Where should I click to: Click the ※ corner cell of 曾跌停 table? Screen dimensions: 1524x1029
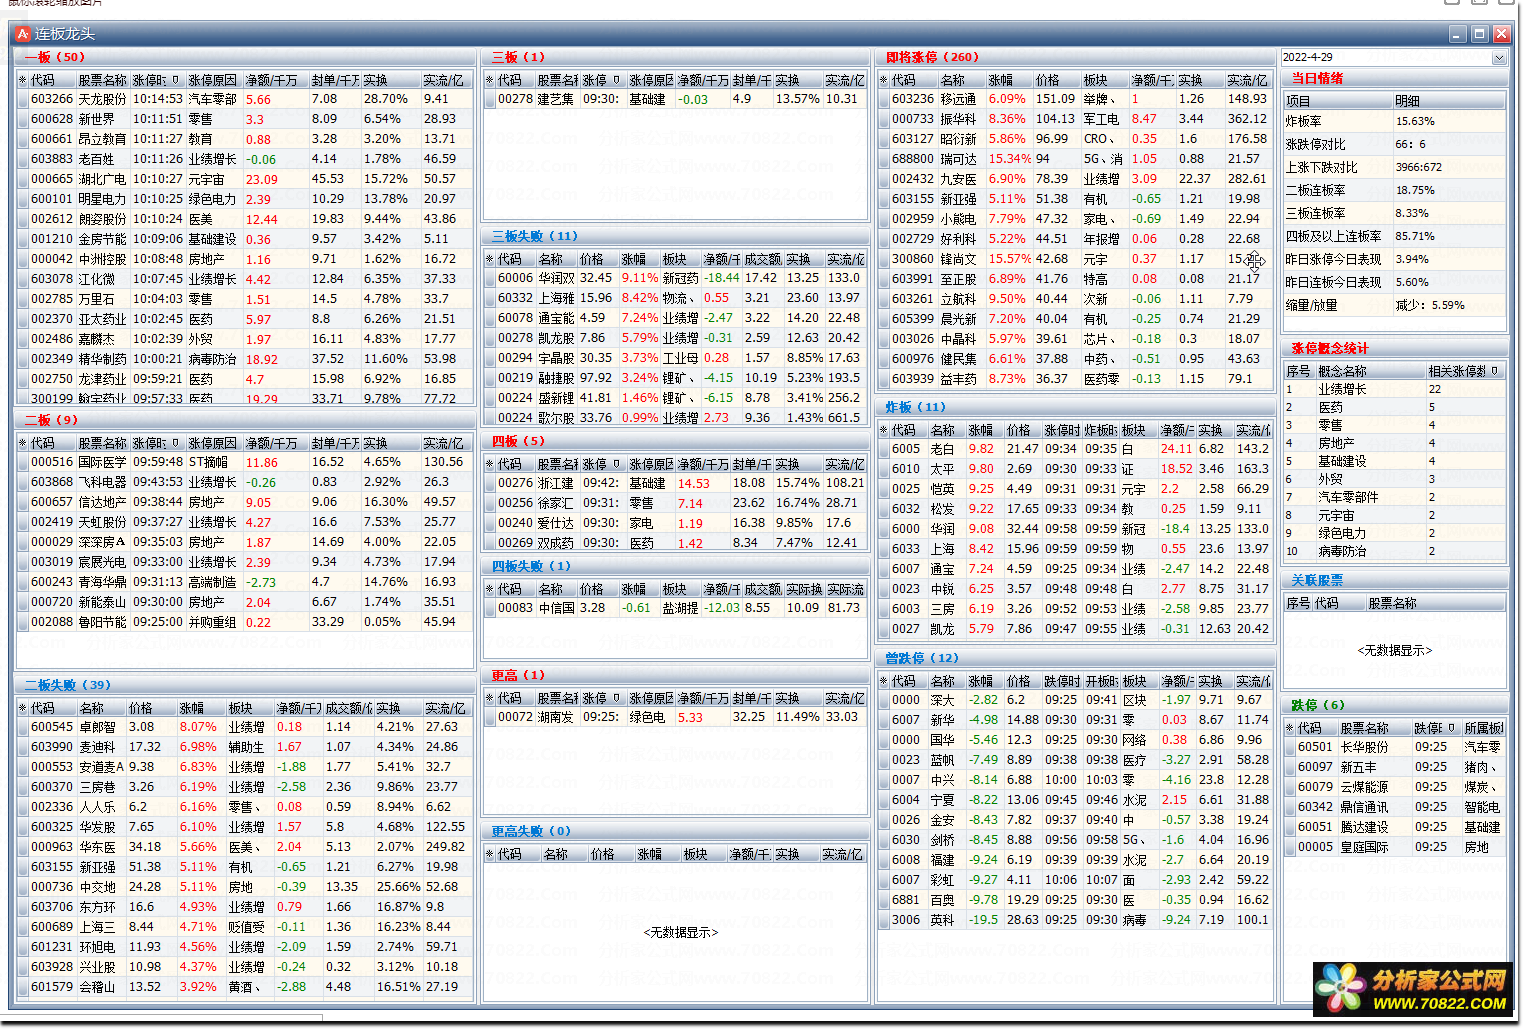(884, 681)
